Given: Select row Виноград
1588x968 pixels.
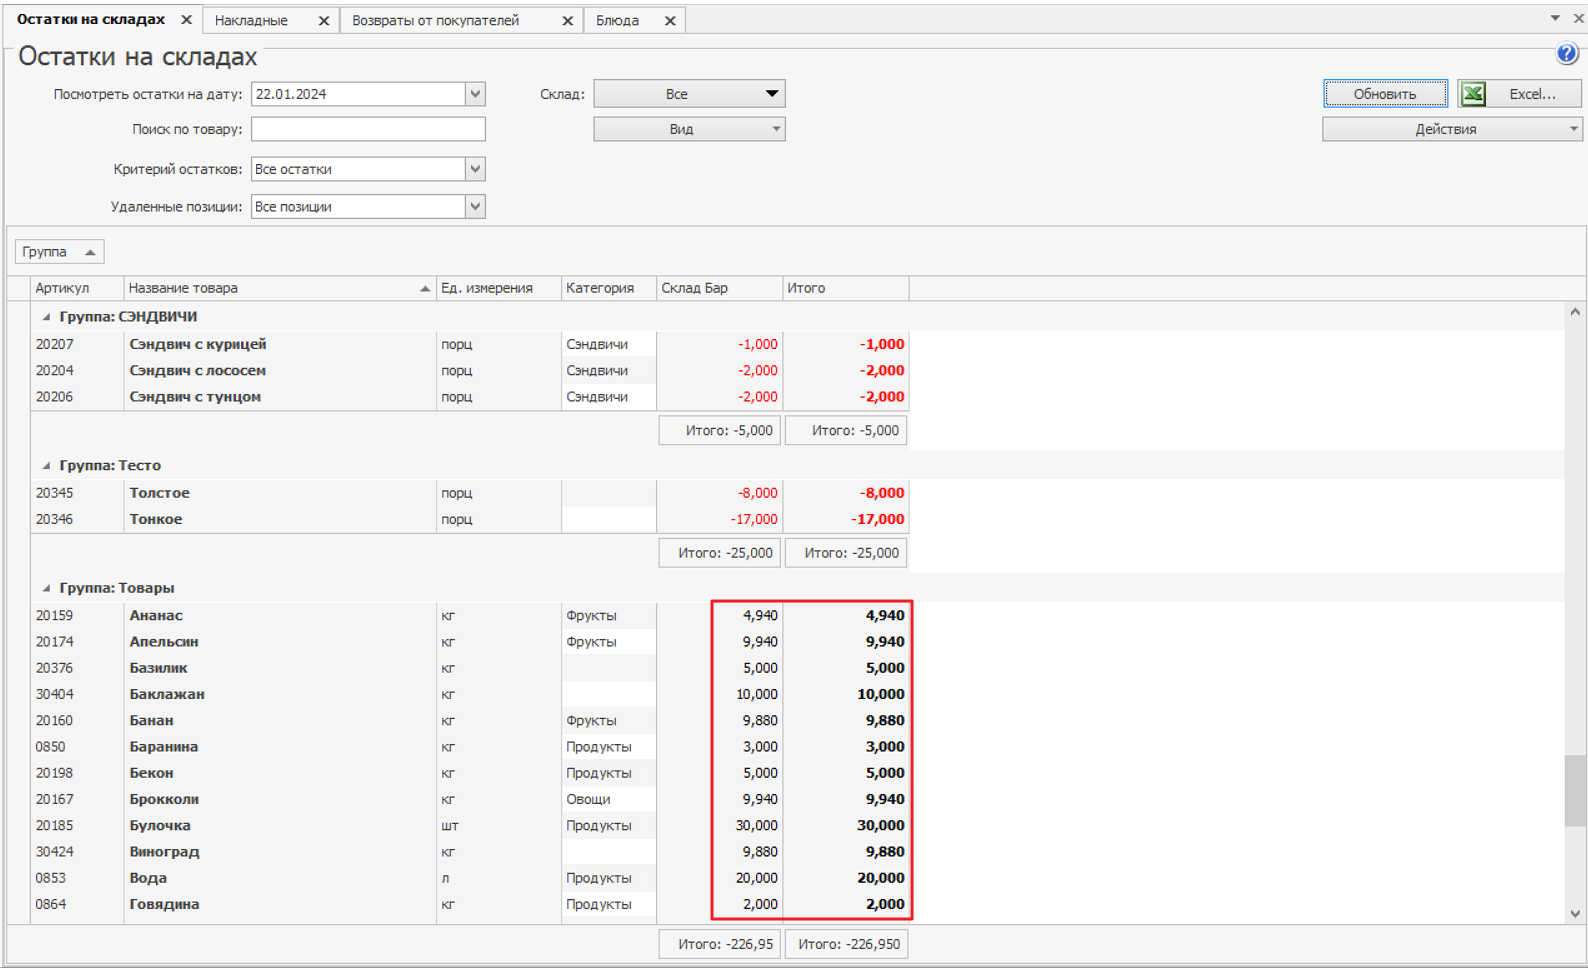Looking at the screenshot, I should click(x=470, y=852).
